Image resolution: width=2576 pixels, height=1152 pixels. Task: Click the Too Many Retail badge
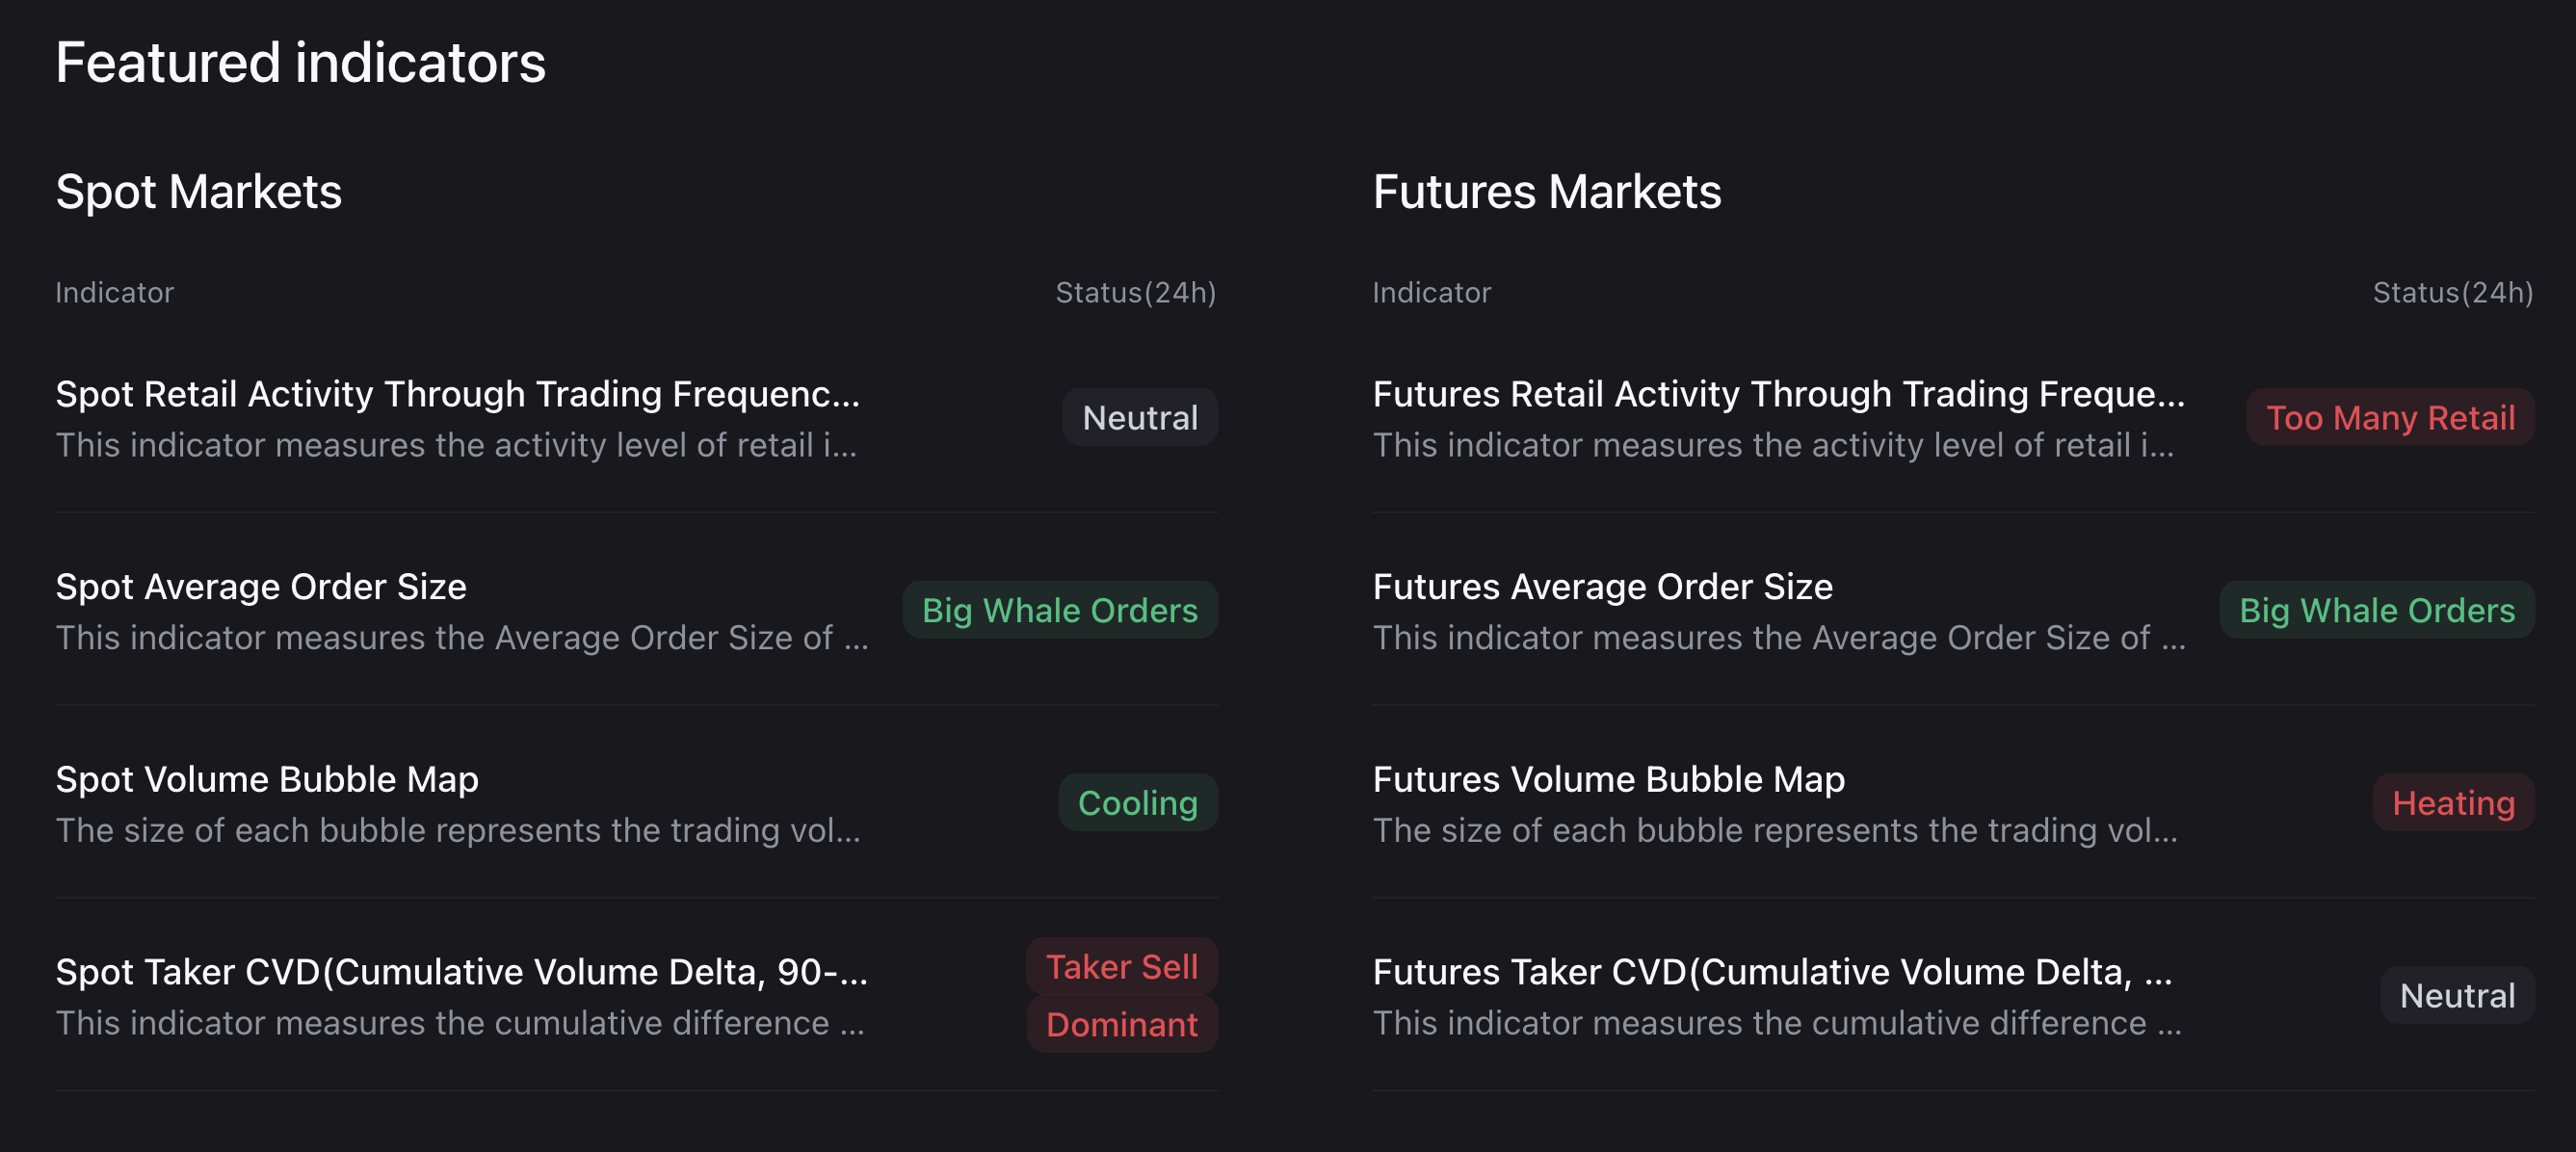(x=2389, y=417)
